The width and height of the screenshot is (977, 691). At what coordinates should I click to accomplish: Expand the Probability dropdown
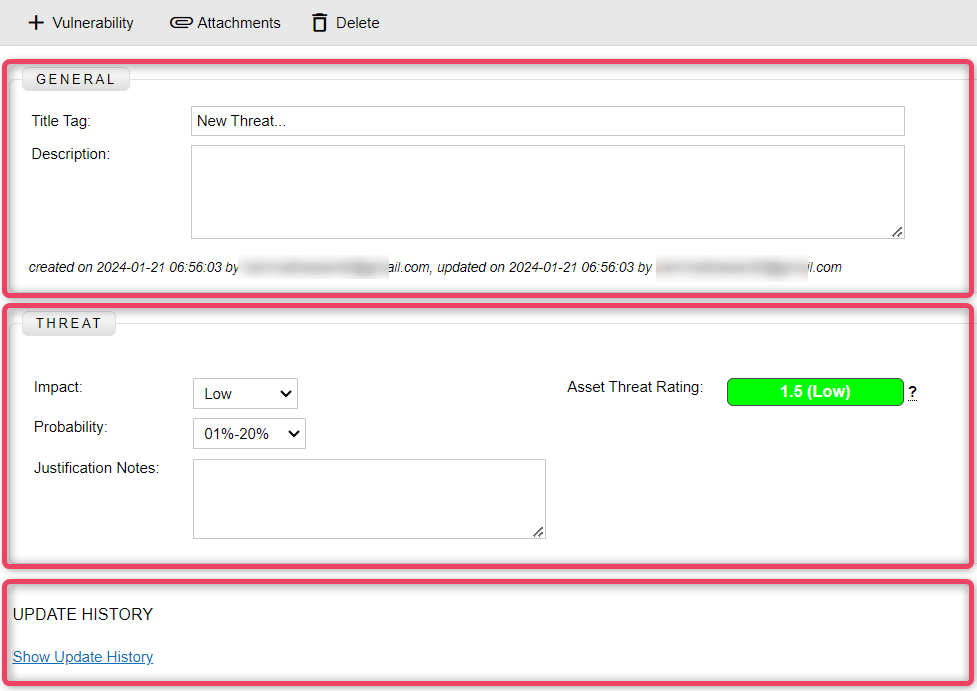pos(249,434)
